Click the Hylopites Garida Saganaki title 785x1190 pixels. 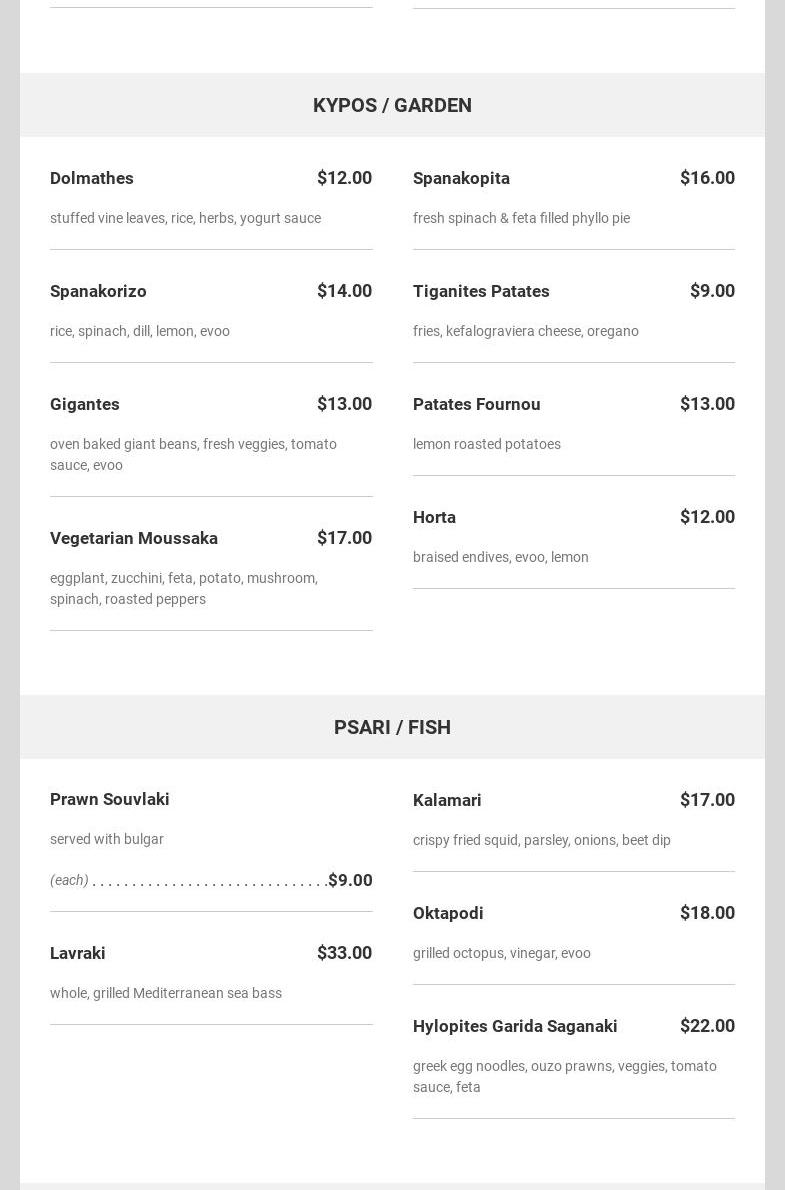tap(515, 1026)
